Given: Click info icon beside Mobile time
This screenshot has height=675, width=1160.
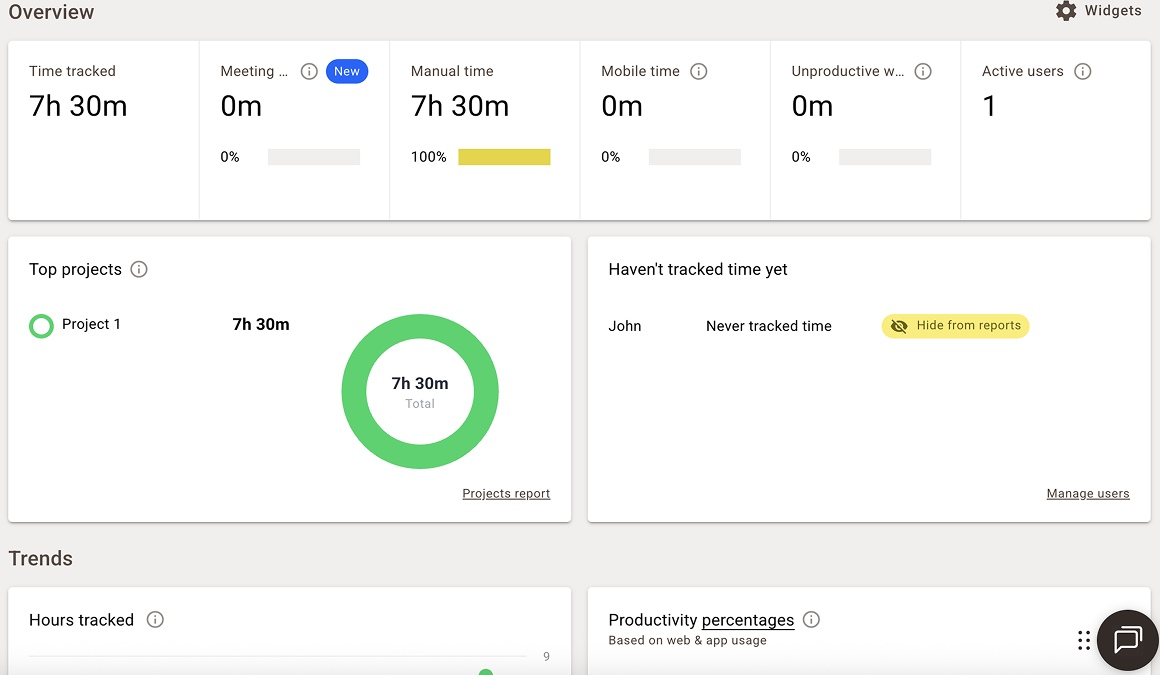Looking at the screenshot, I should pyautogui.click(x=699, y=71).
